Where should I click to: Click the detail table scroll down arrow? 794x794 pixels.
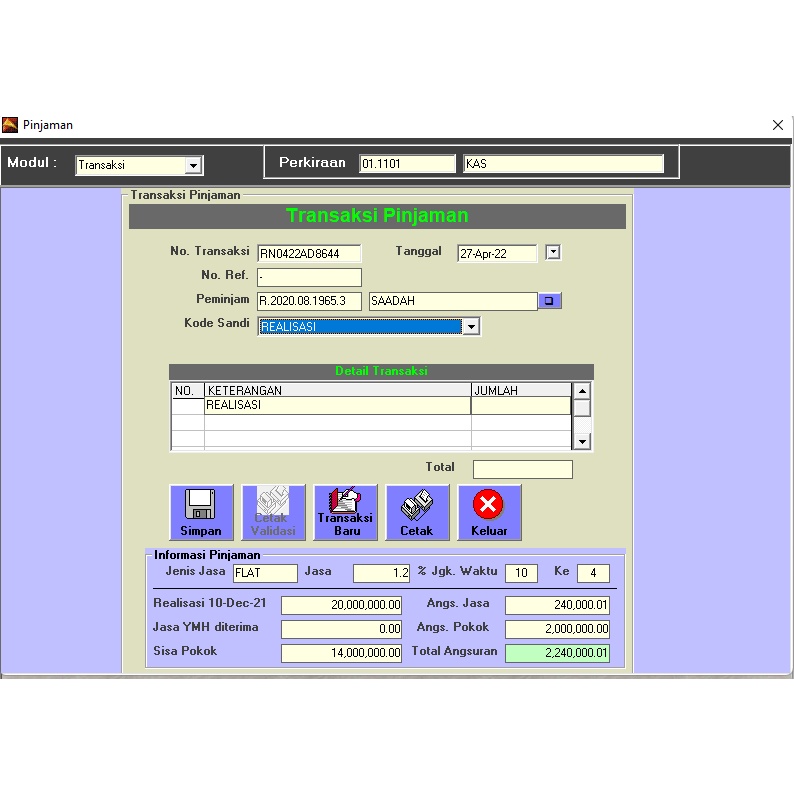pos(582,442)
